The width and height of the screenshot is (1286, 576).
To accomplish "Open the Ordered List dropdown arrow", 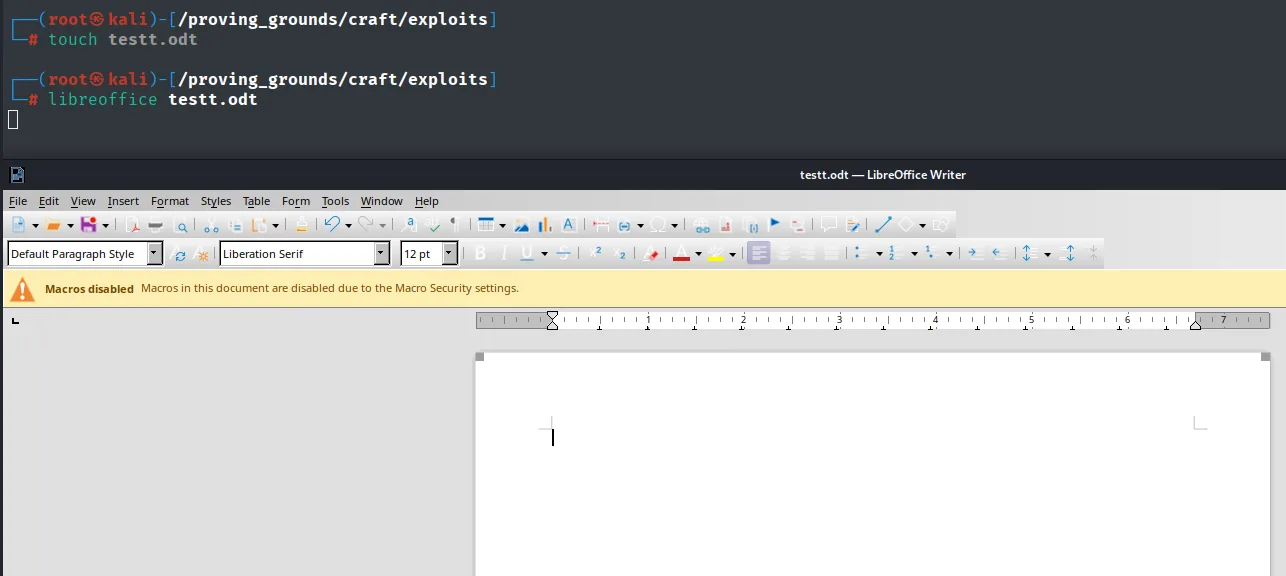I will (x=914, y=255).
